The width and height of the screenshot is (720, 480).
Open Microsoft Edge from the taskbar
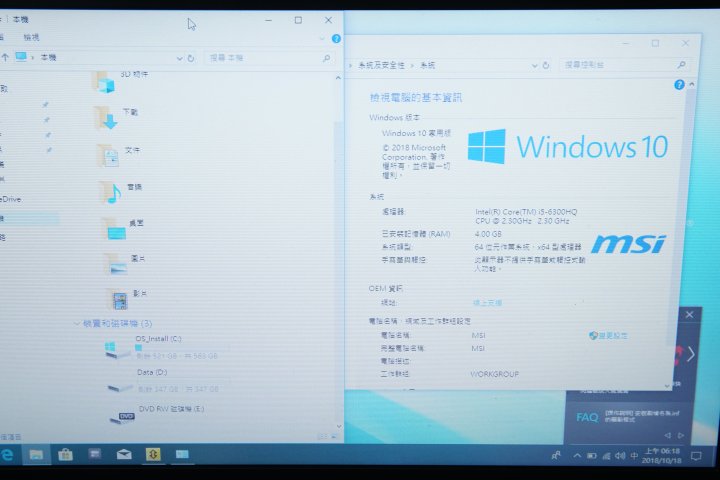pyautogui.click(x=6, y=454)
